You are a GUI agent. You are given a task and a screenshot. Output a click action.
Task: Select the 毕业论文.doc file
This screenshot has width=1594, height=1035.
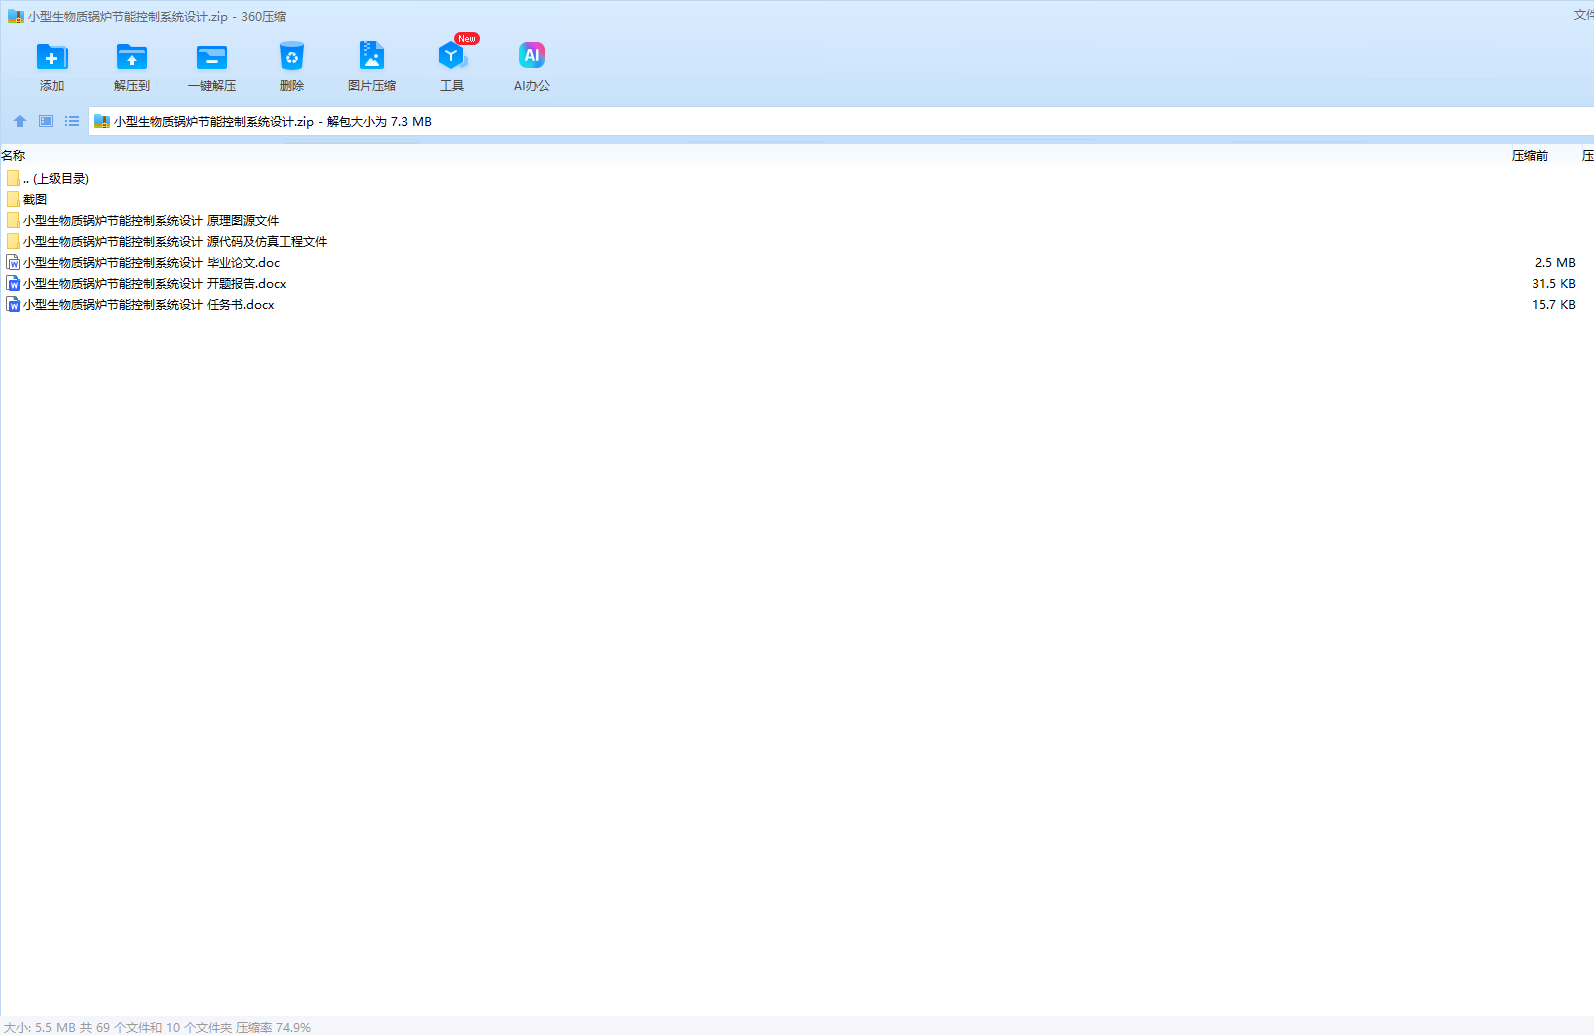pos(151,263)
